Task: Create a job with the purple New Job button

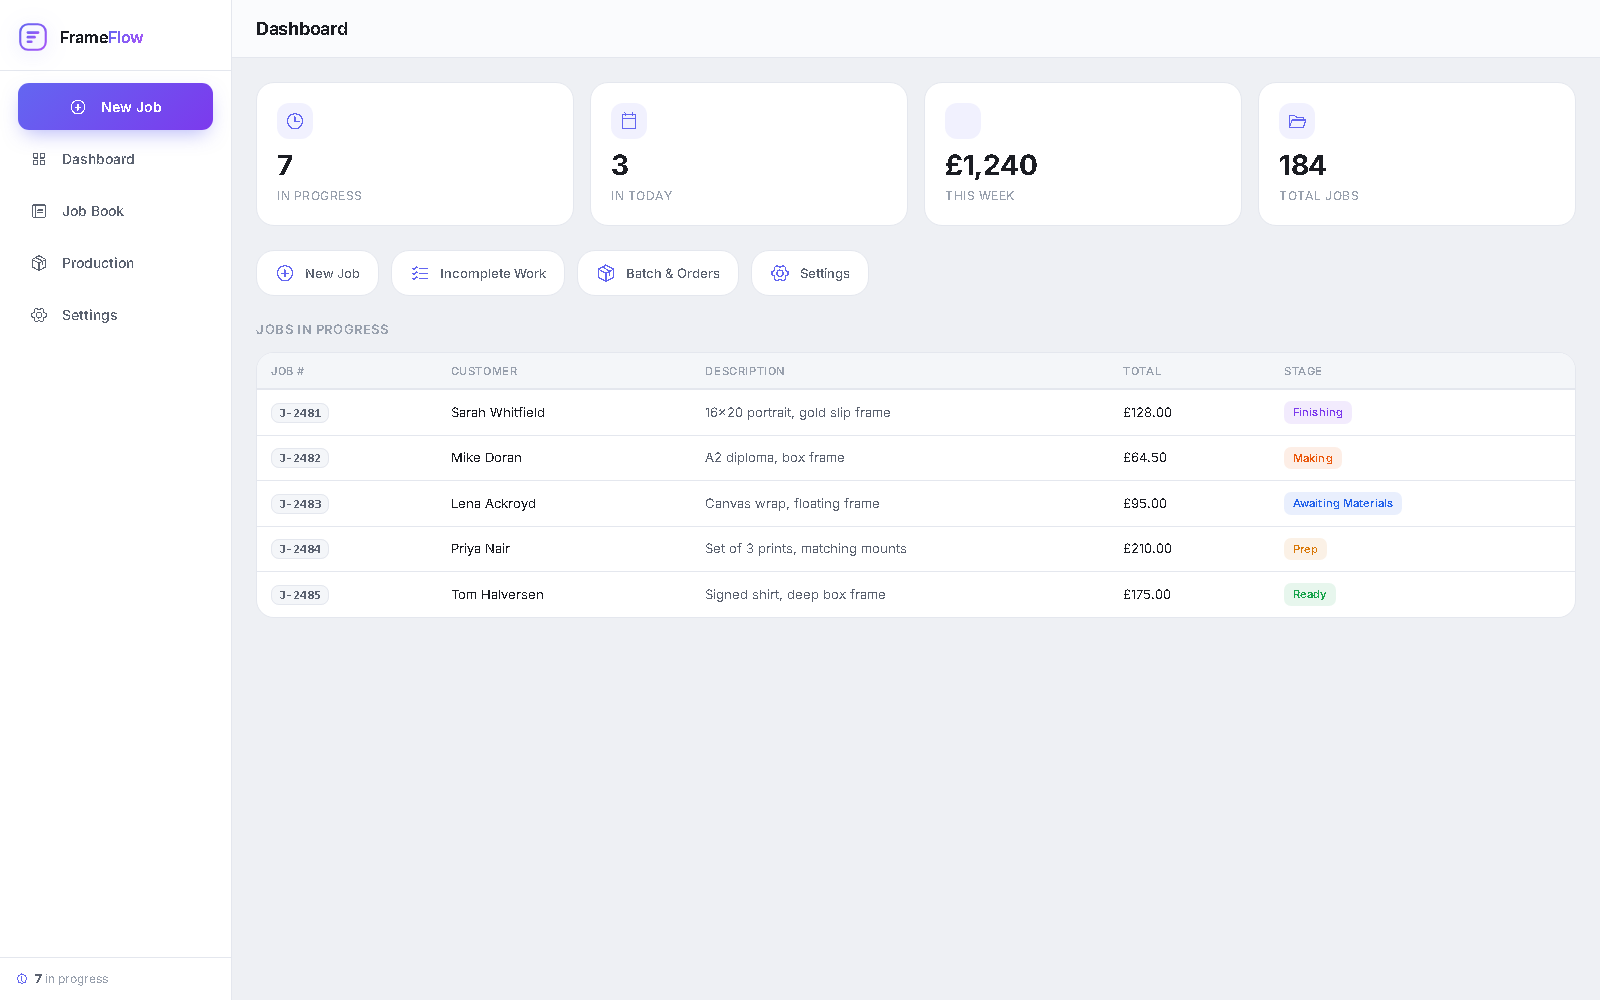Action: click(x=115, y=107)
